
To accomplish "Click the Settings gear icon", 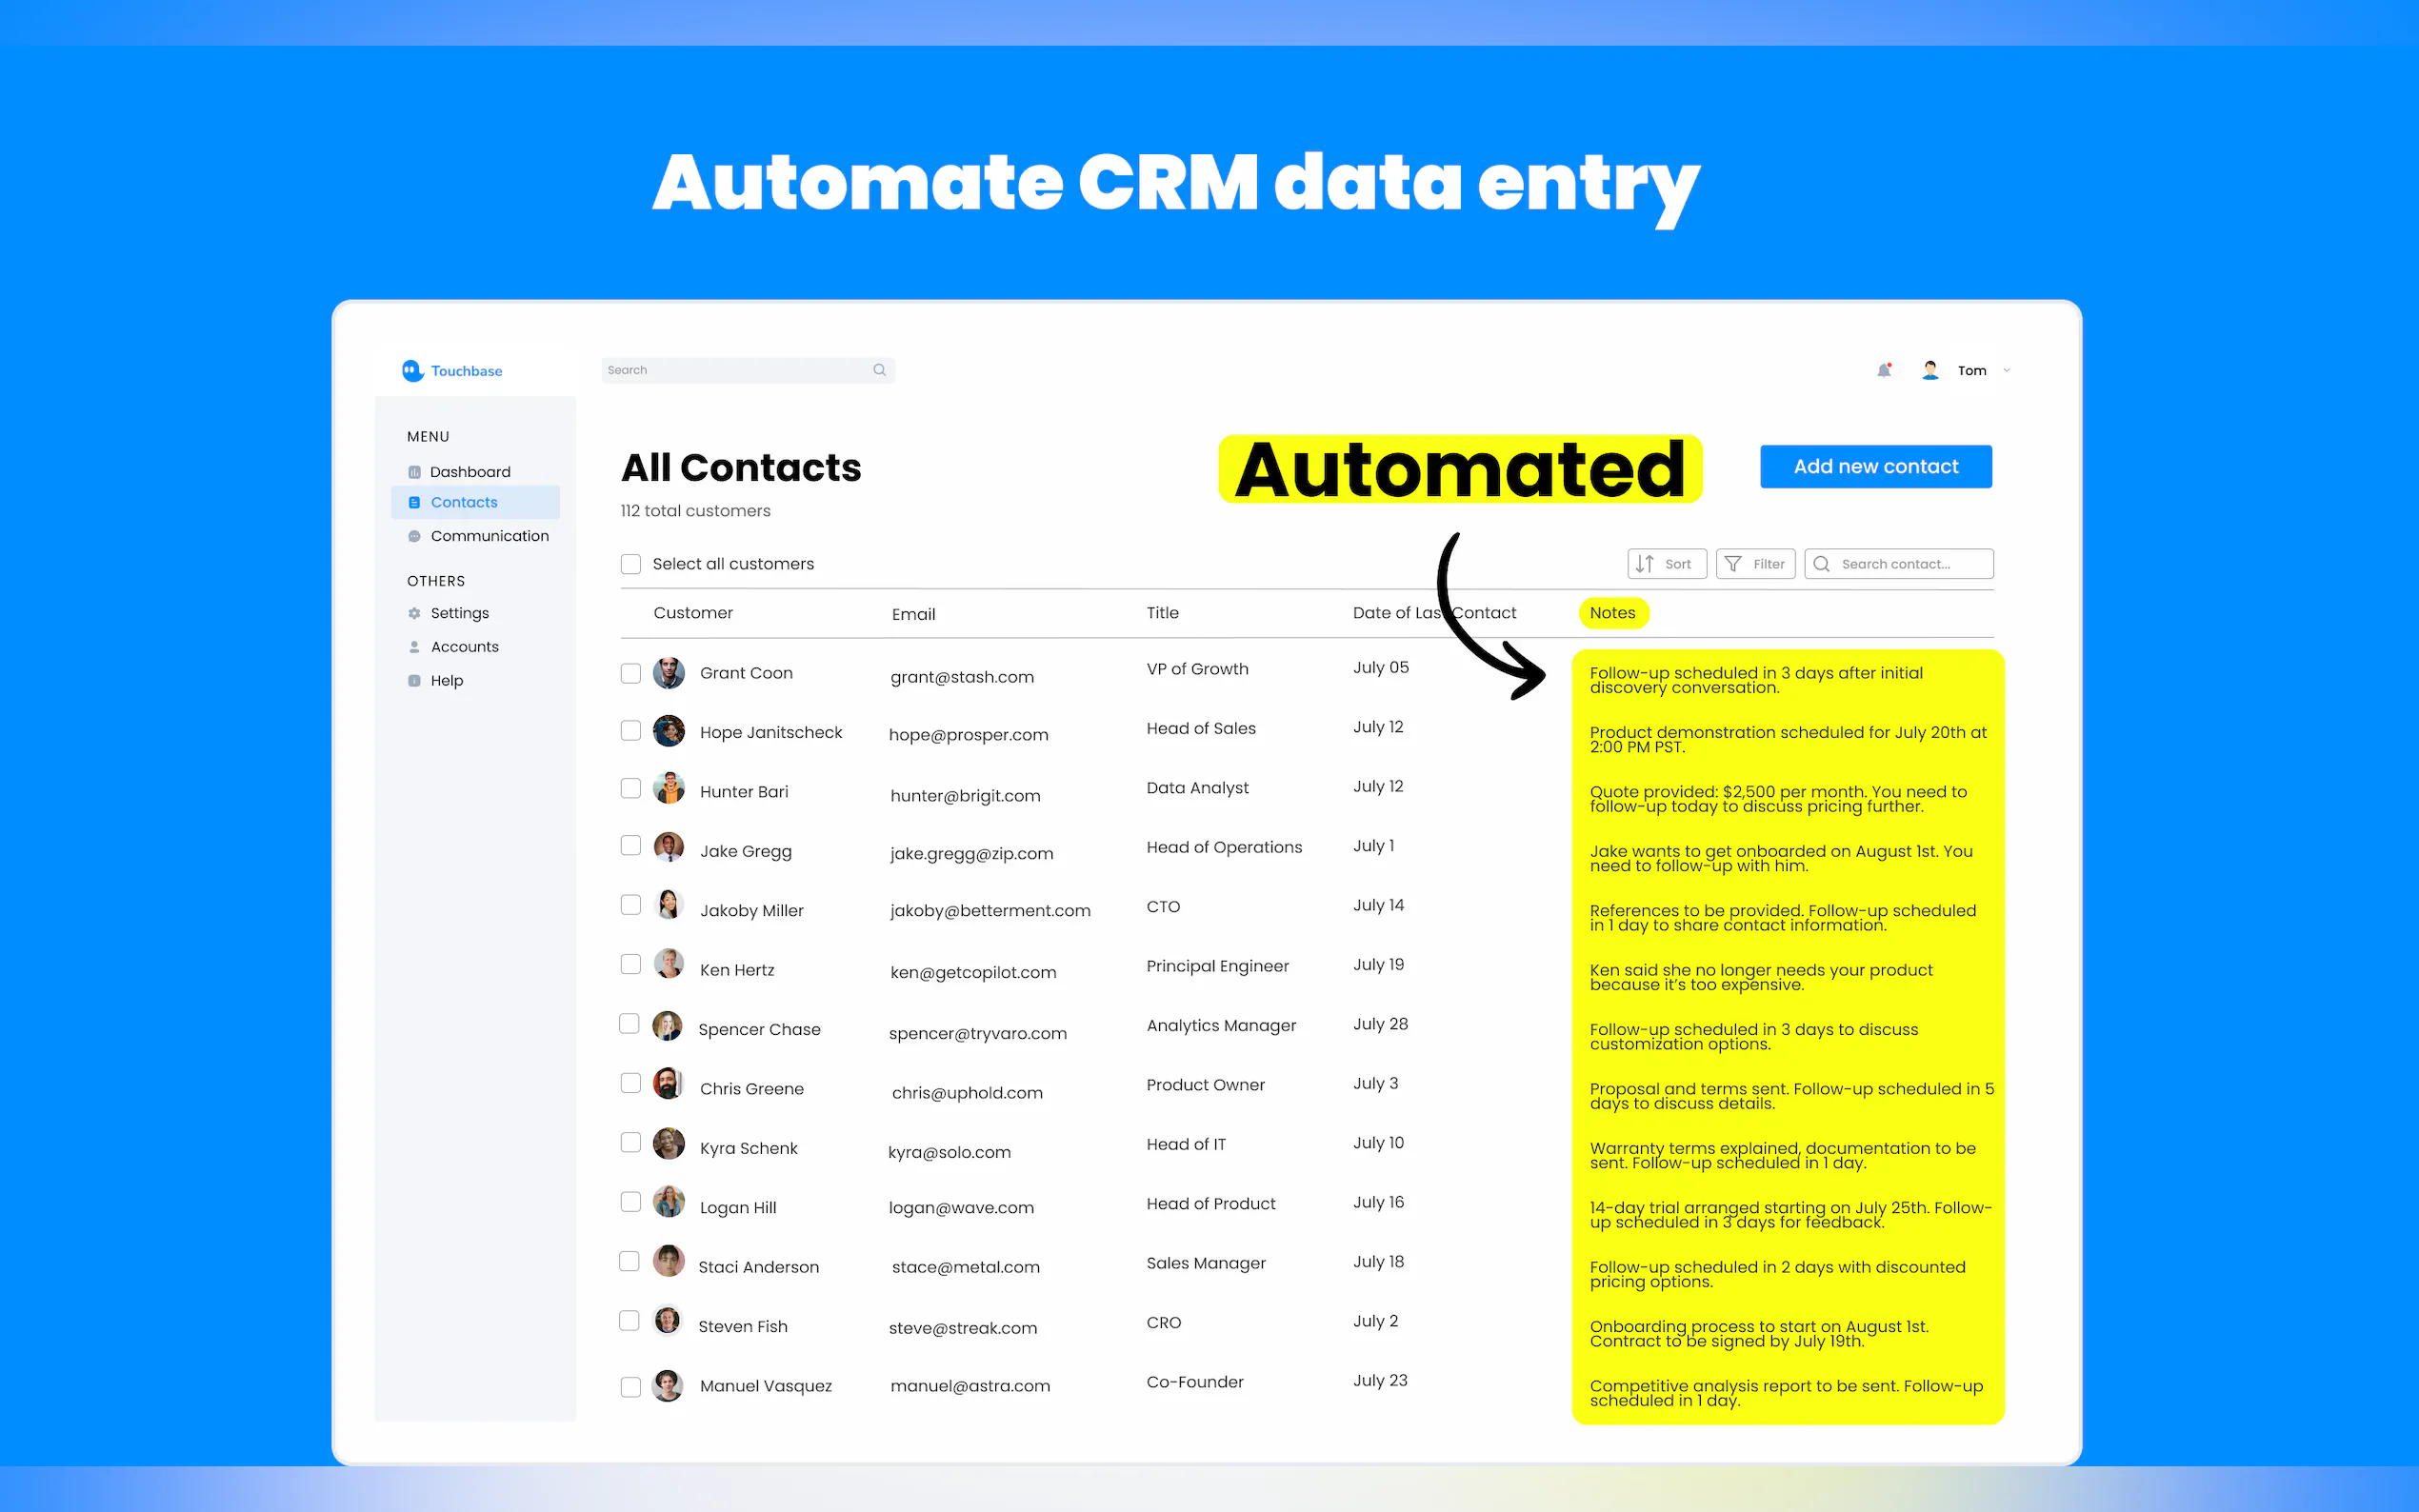I will point(414,613).
